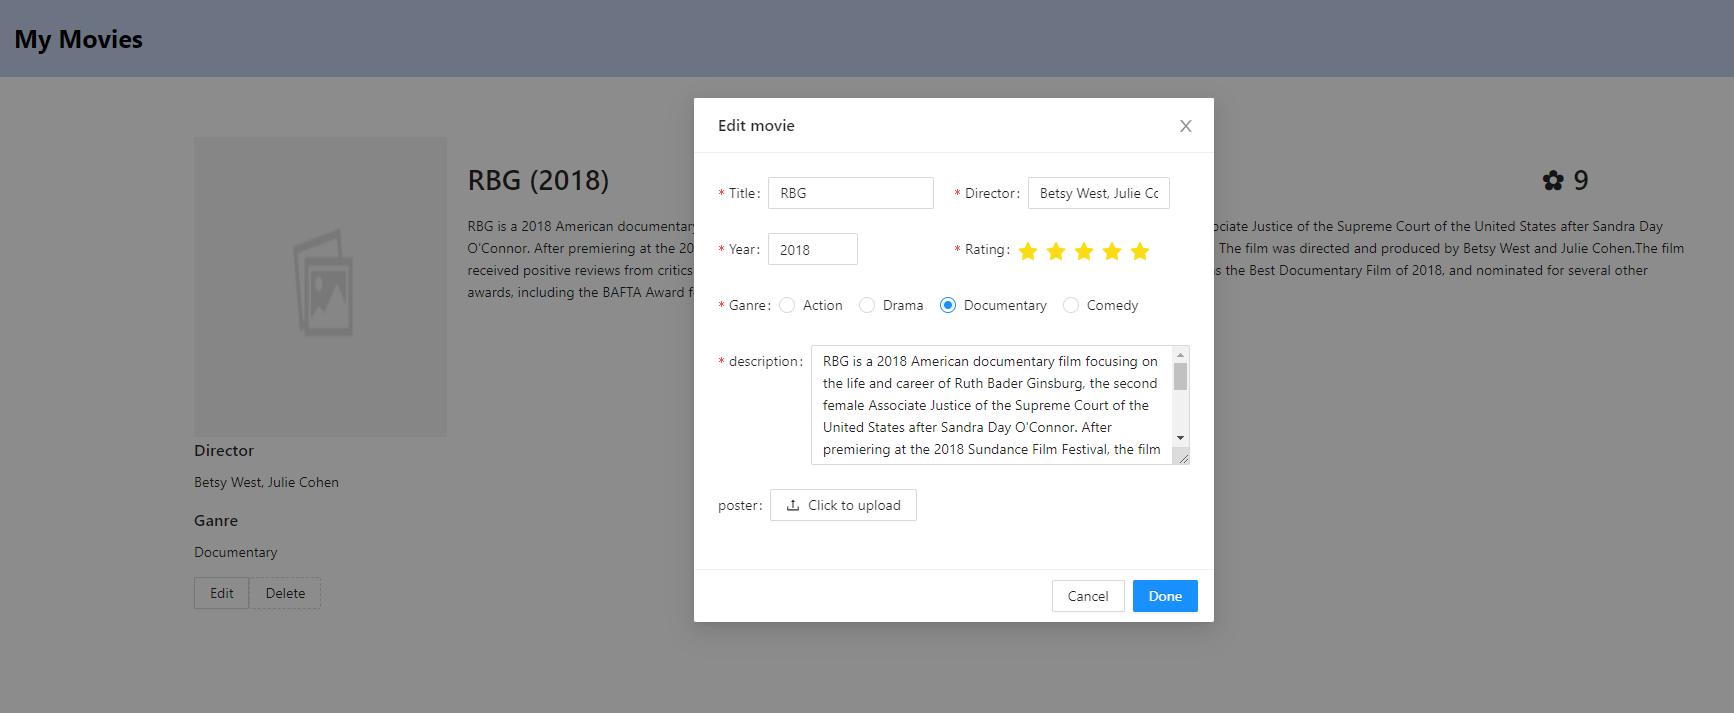Click the description scrollbar up arrow
The height and width of the screenshot is (713, 1734).
pyautogui.click(x=1181, y=355)
